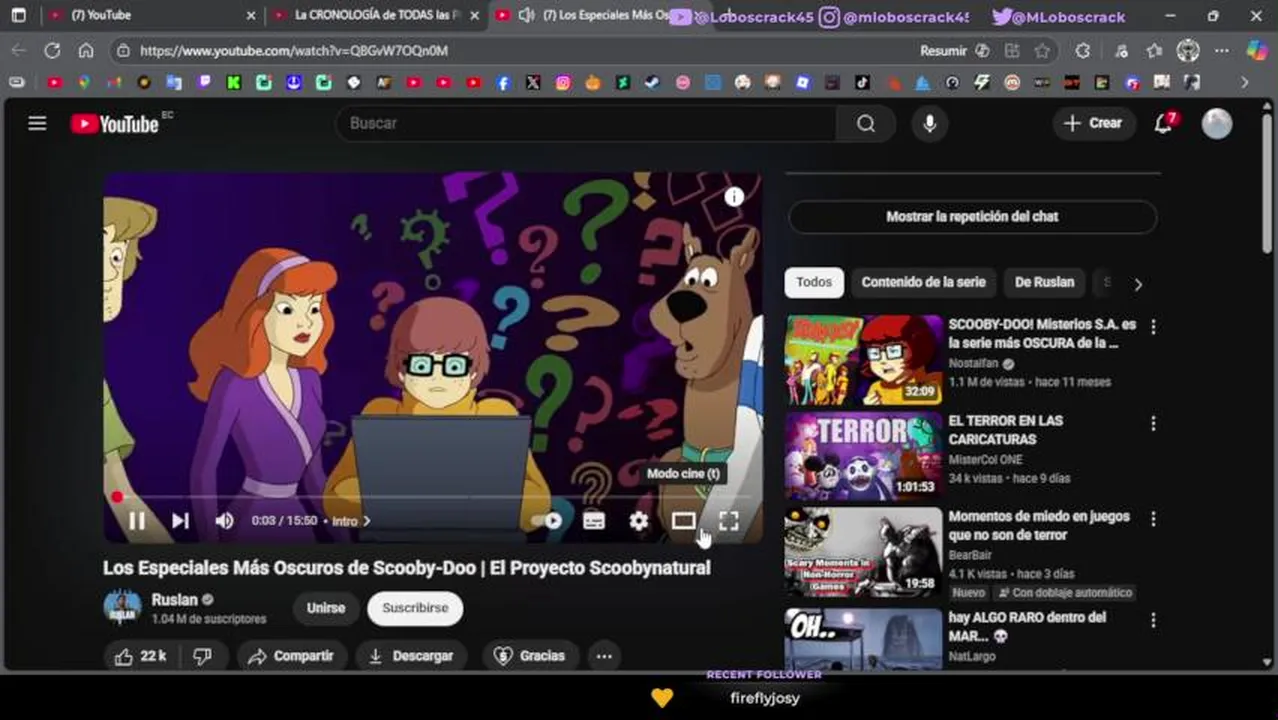Viewport: 1278px width, 720px height.
Task: Show more filter chips with the arrow
Action: pos(1138,284)
